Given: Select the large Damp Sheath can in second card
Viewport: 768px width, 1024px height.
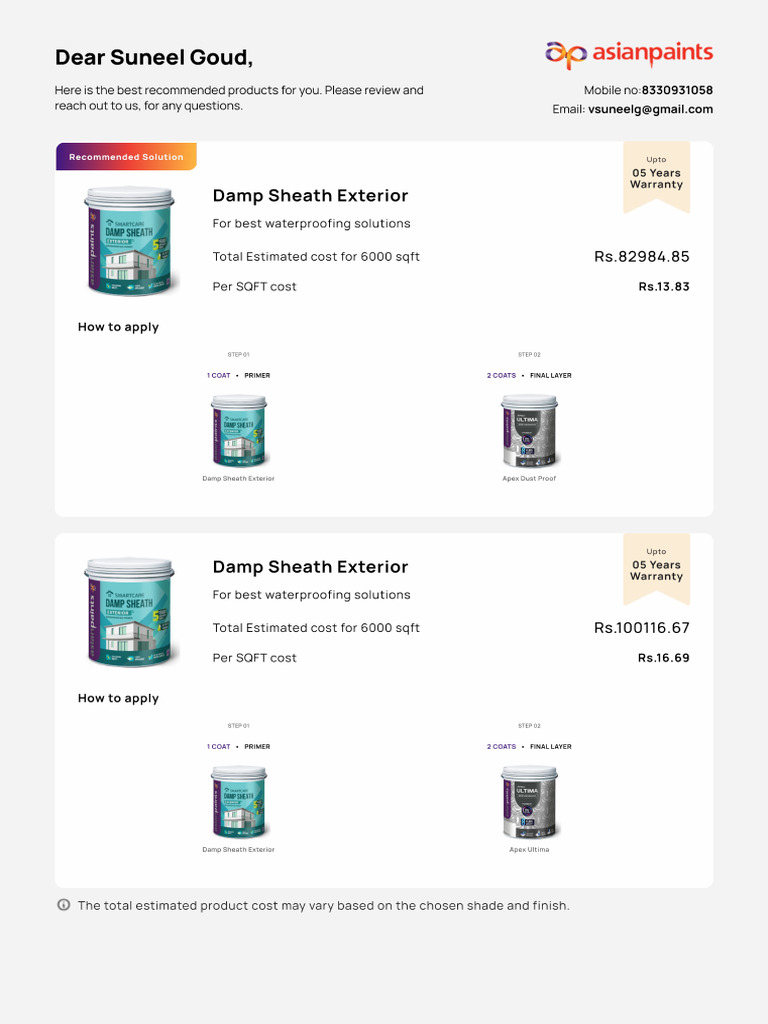Looking at the screenshot, I should tap(129, 612).
